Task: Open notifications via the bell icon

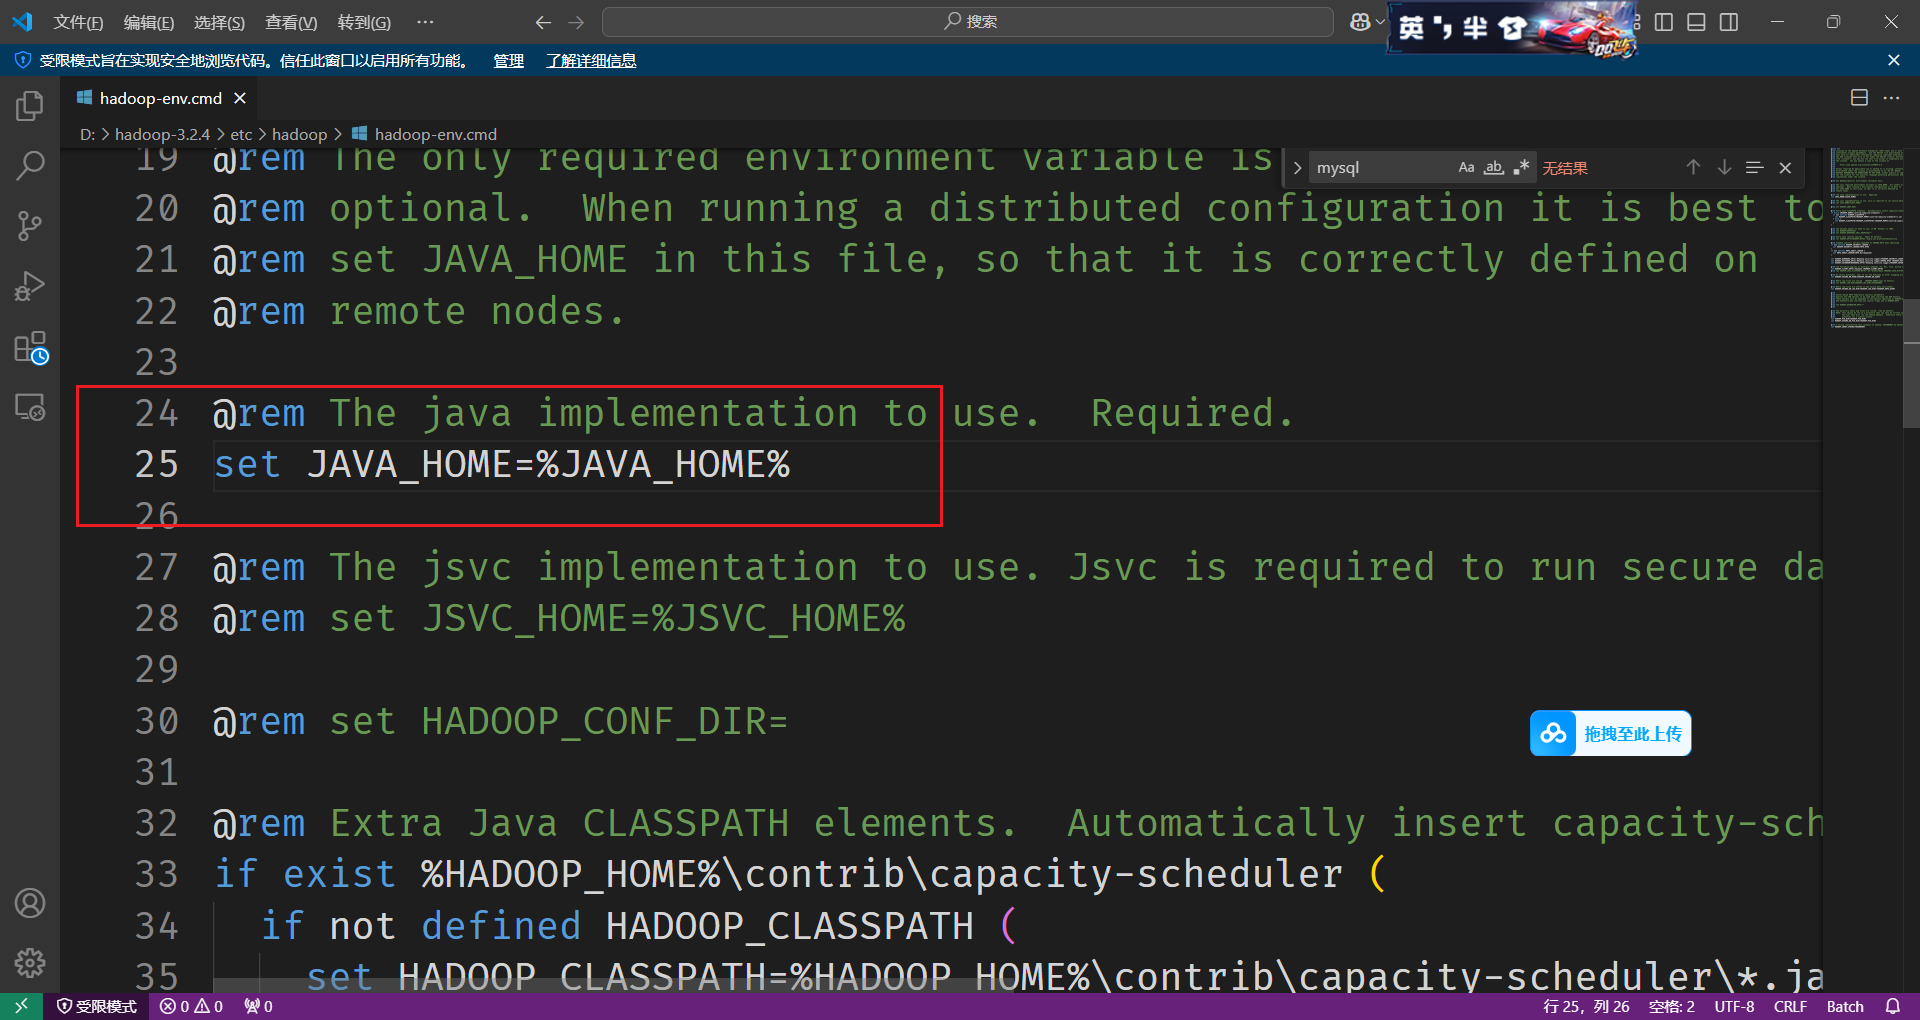Action: click(1892, 1006)
